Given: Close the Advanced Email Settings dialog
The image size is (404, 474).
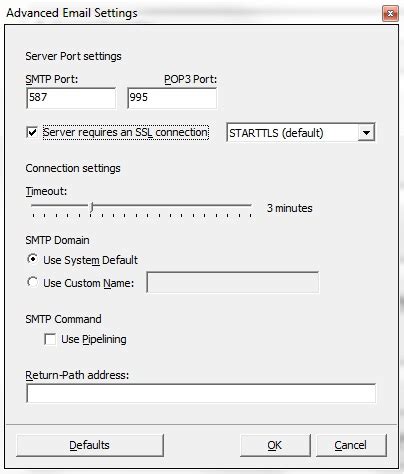Looking at the screenshot, I should pyautogui.click(x=390, y=13).
